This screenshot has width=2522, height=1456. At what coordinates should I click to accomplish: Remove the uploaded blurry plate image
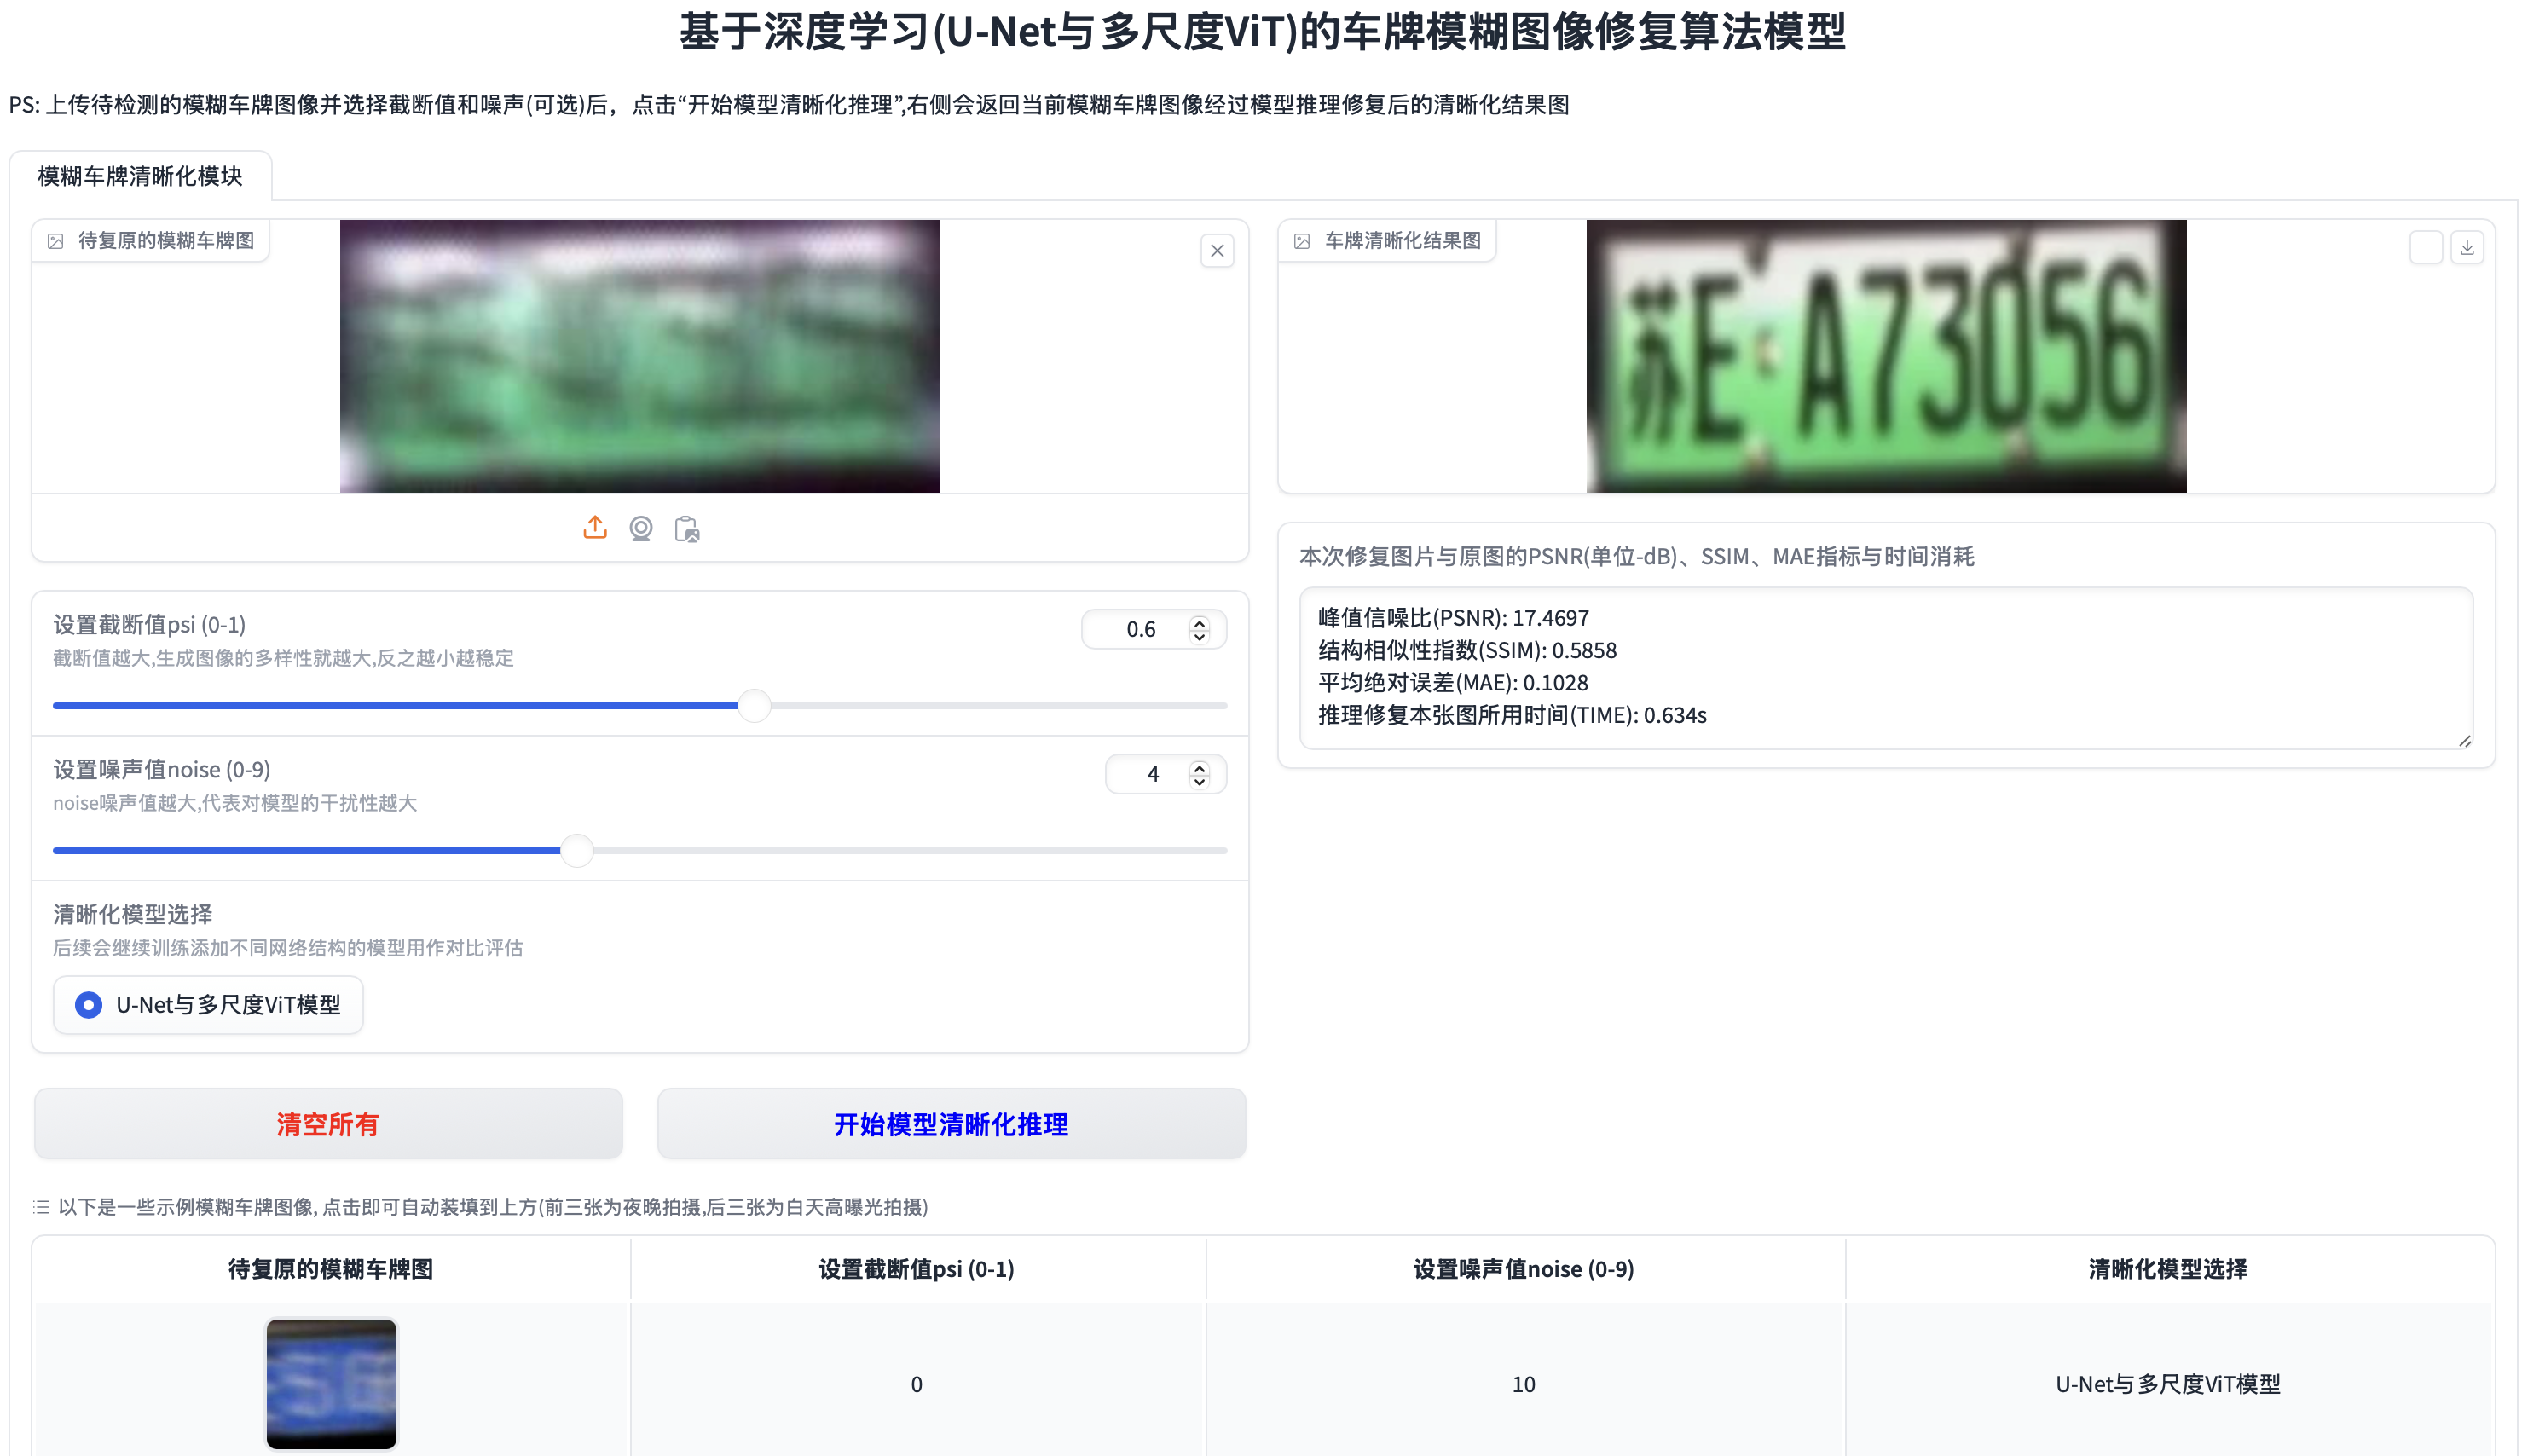click(x=1217, y=250)
